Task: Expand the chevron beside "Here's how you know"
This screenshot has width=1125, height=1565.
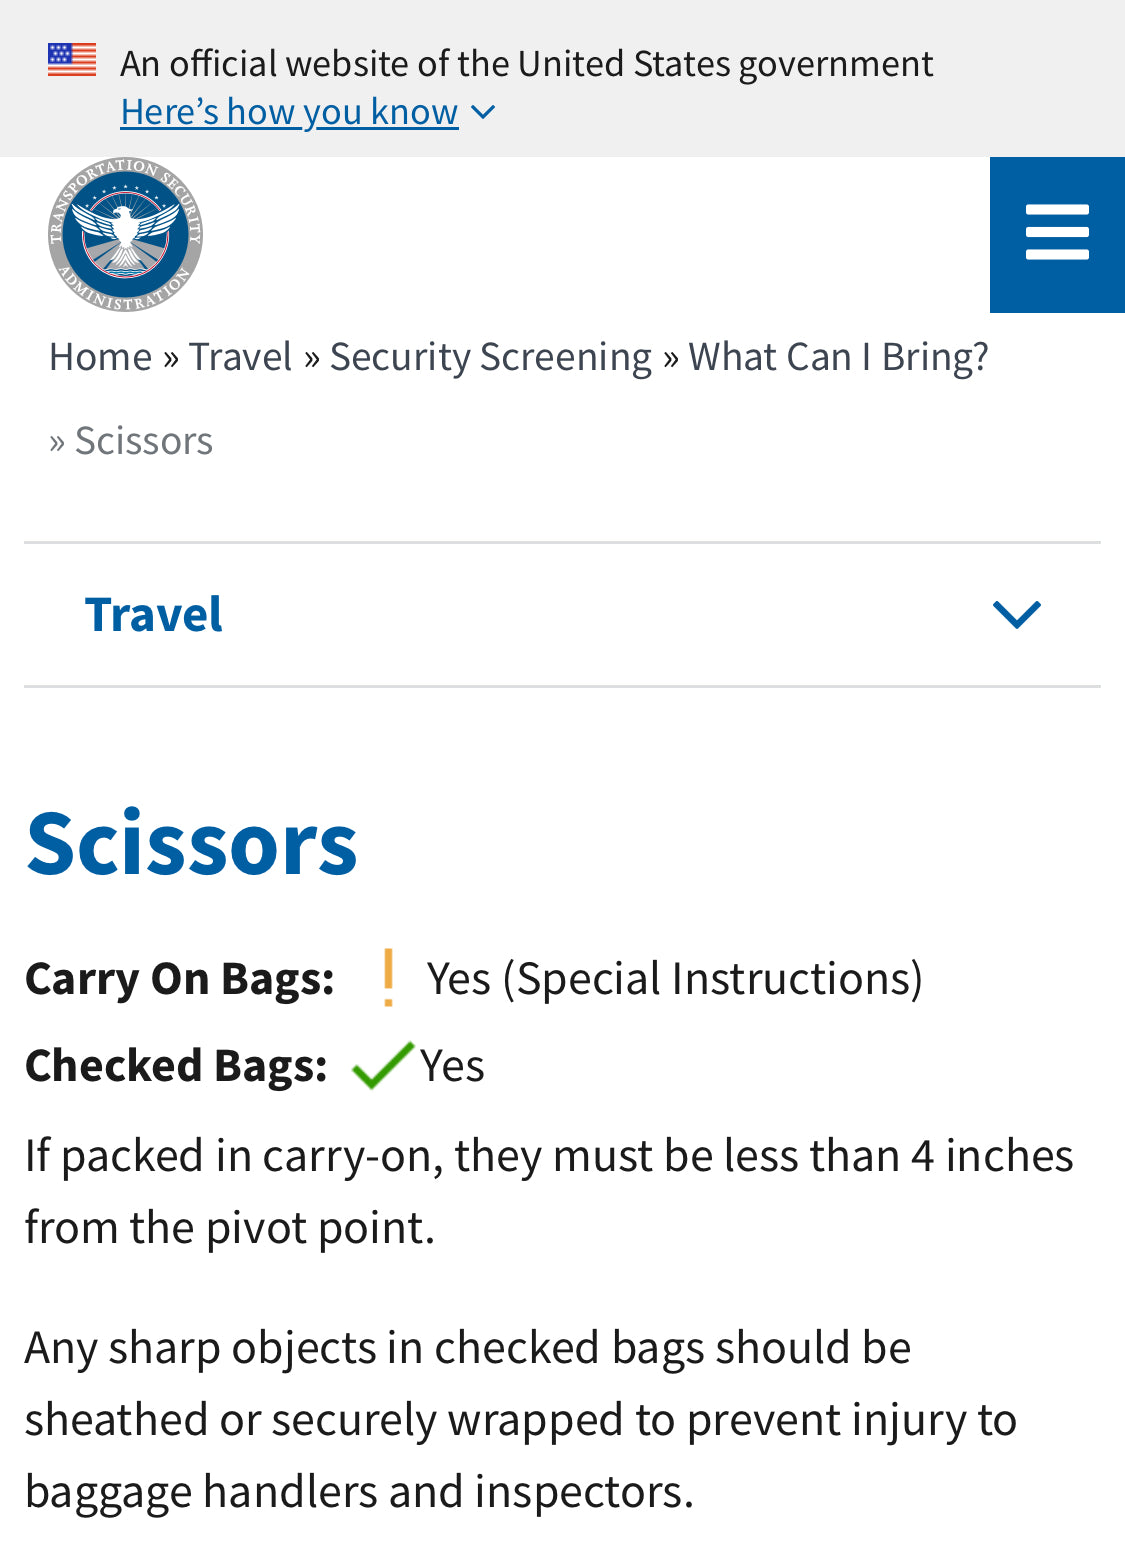Action: tap(483, 112)
